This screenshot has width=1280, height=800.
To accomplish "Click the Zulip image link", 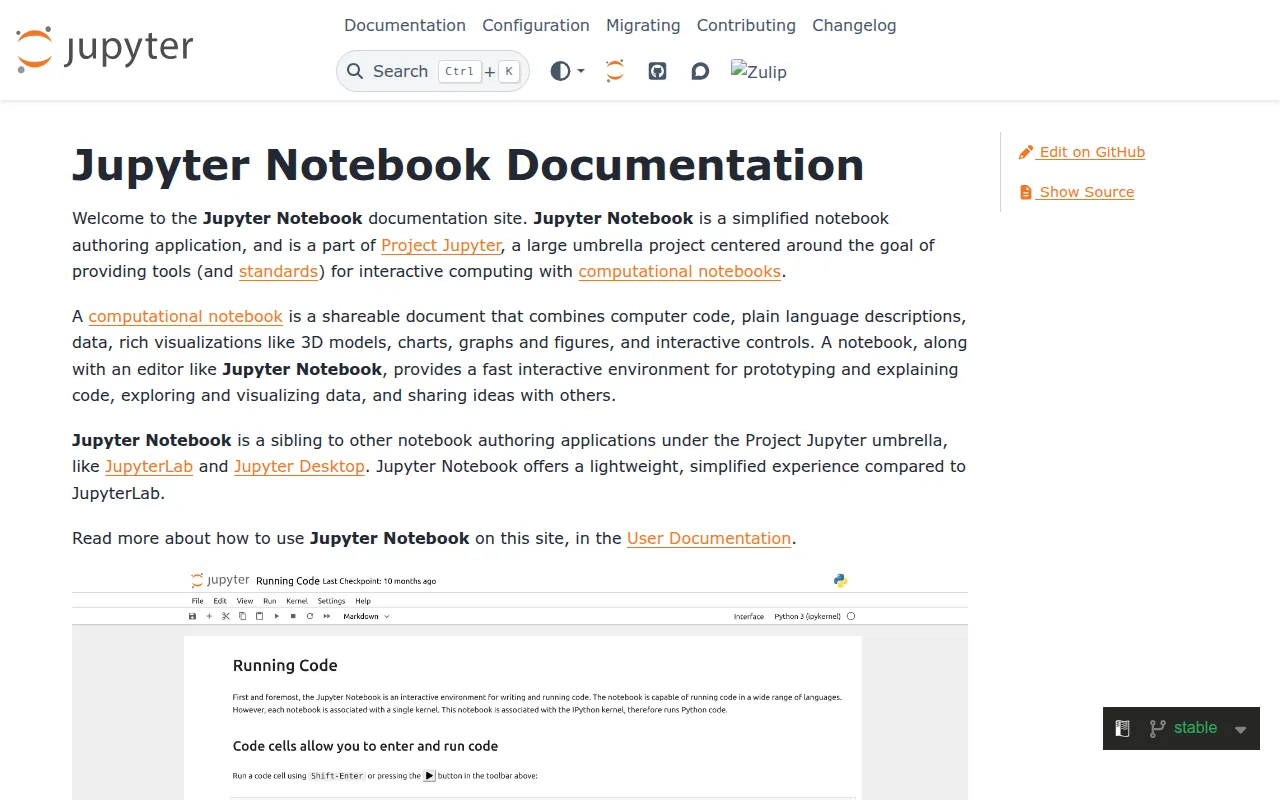I will click(759, 71).
